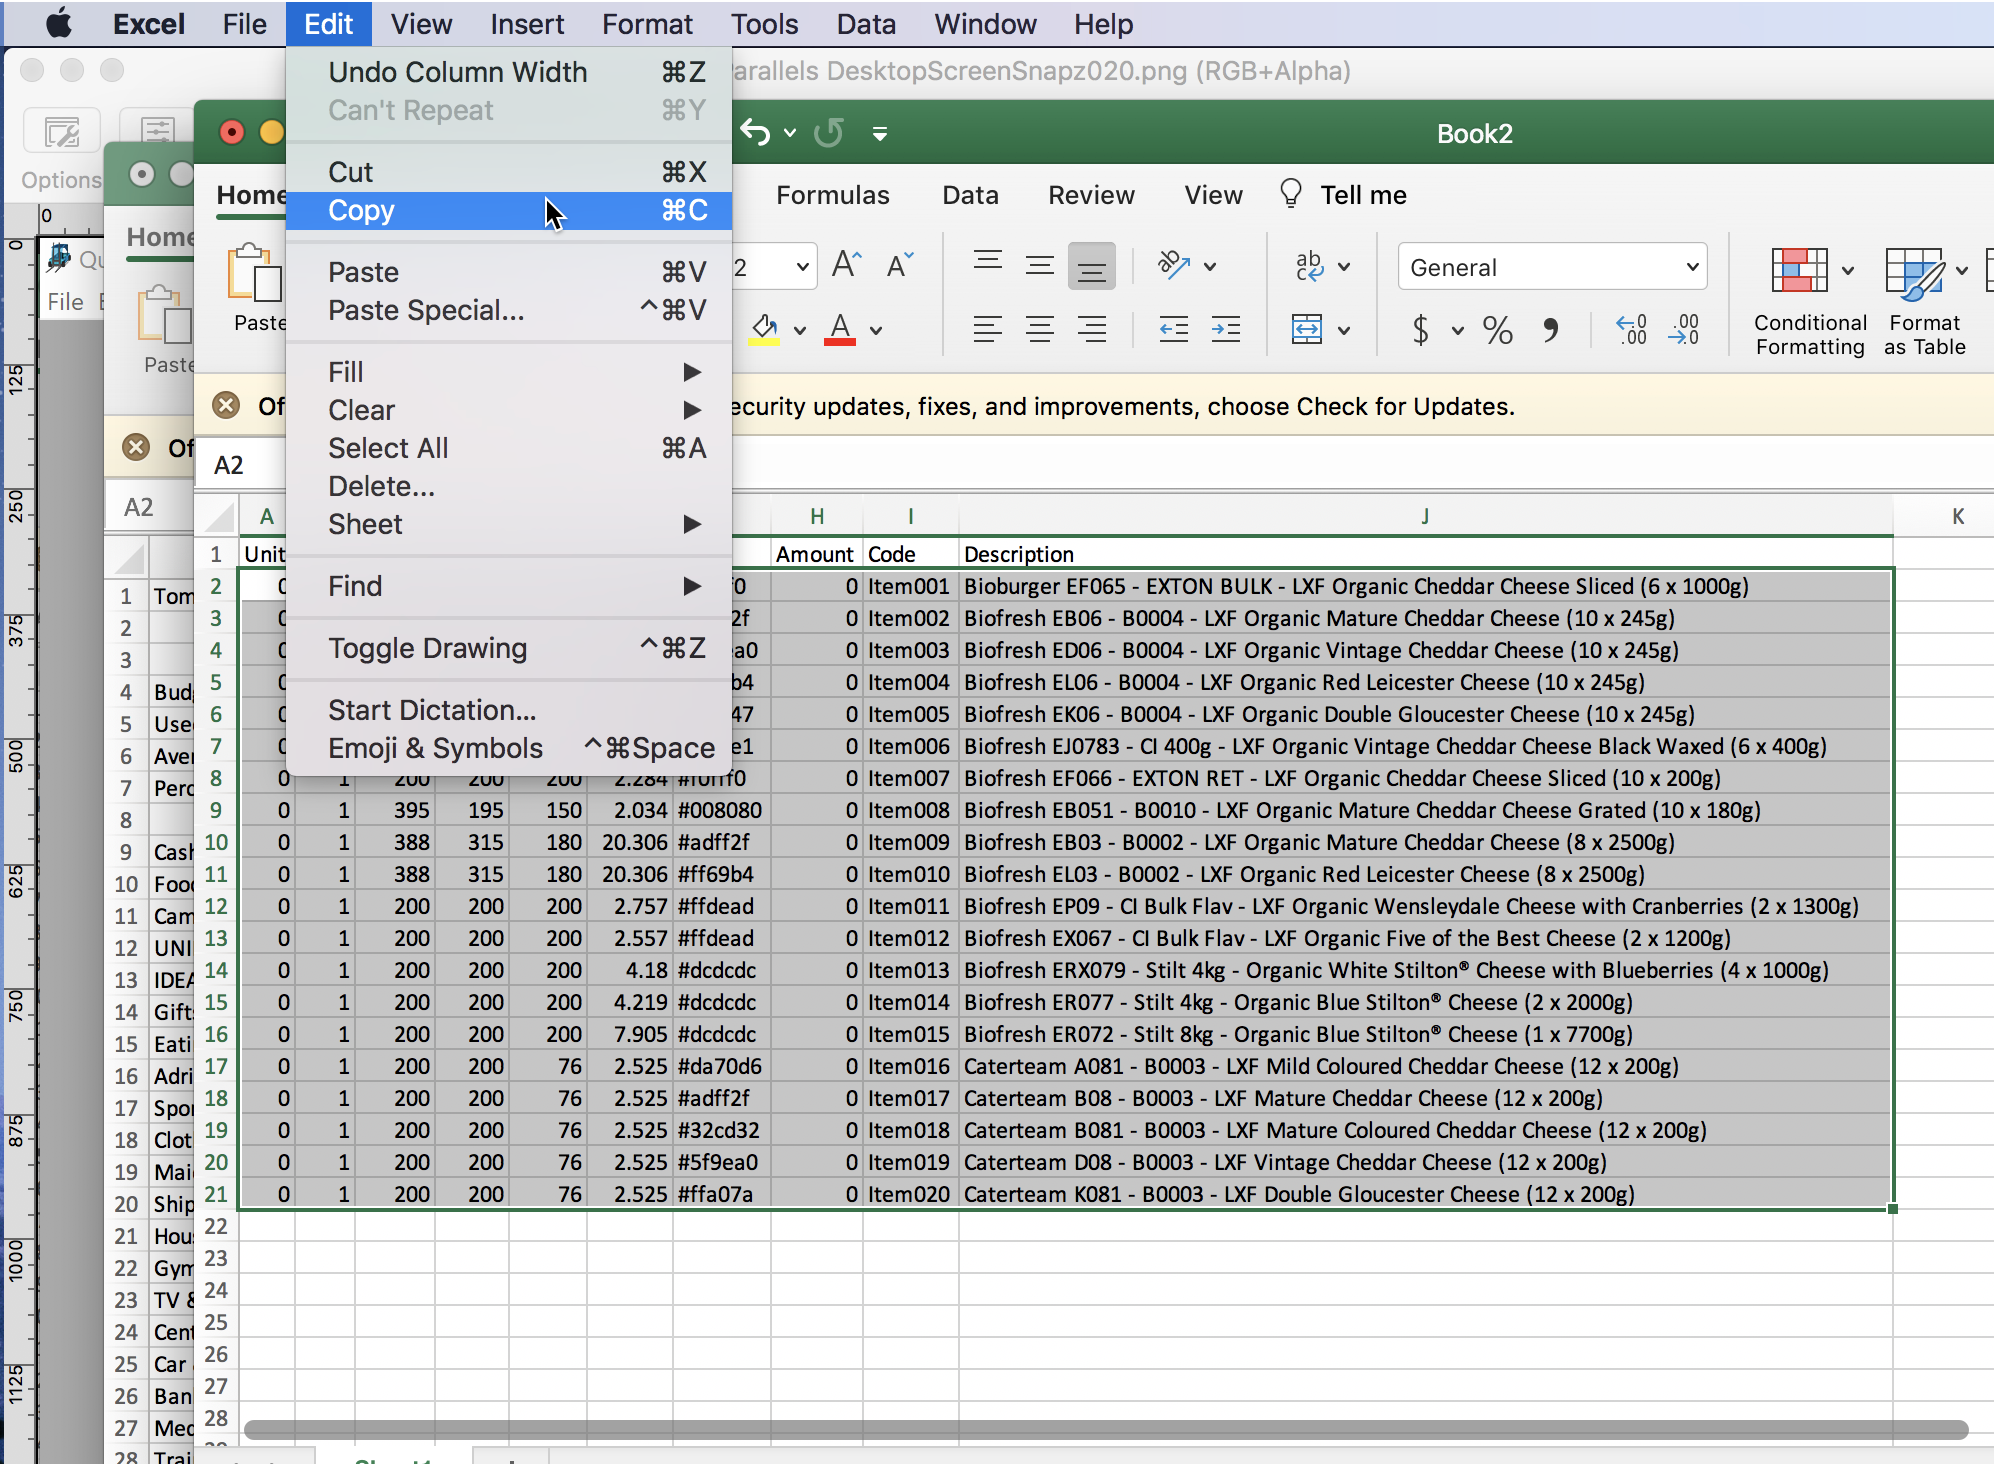Click the horizontal scrollbar in Book2

(x=1105, y=1430)
